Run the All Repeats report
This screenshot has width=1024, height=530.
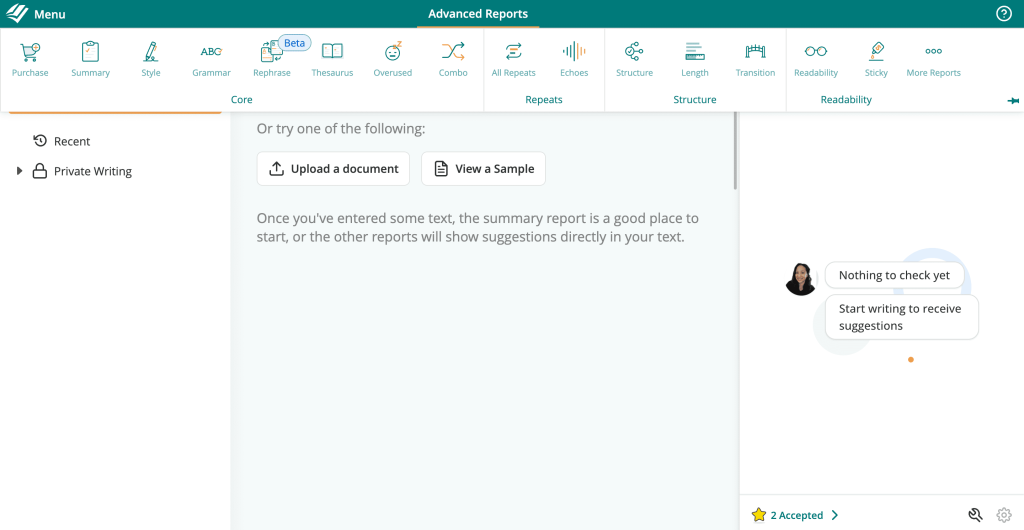coord(513,59)
